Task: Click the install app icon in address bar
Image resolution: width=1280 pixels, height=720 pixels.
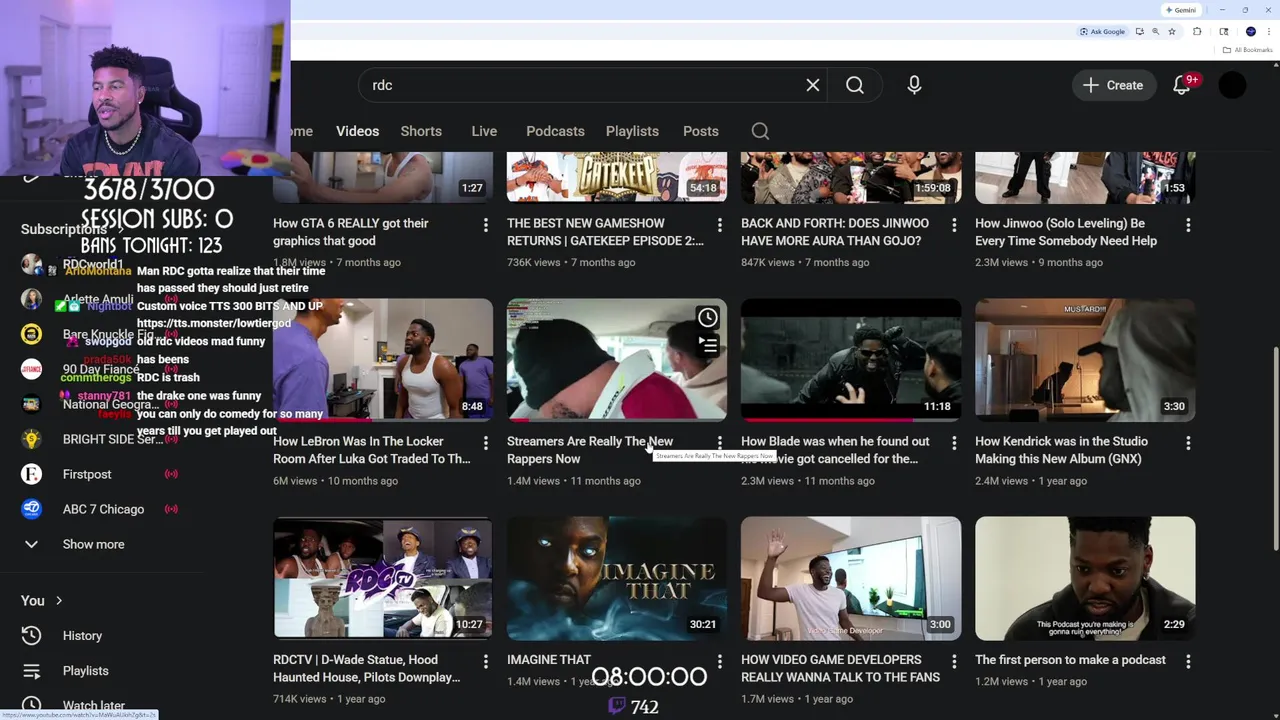Action: click(1139, 31)
